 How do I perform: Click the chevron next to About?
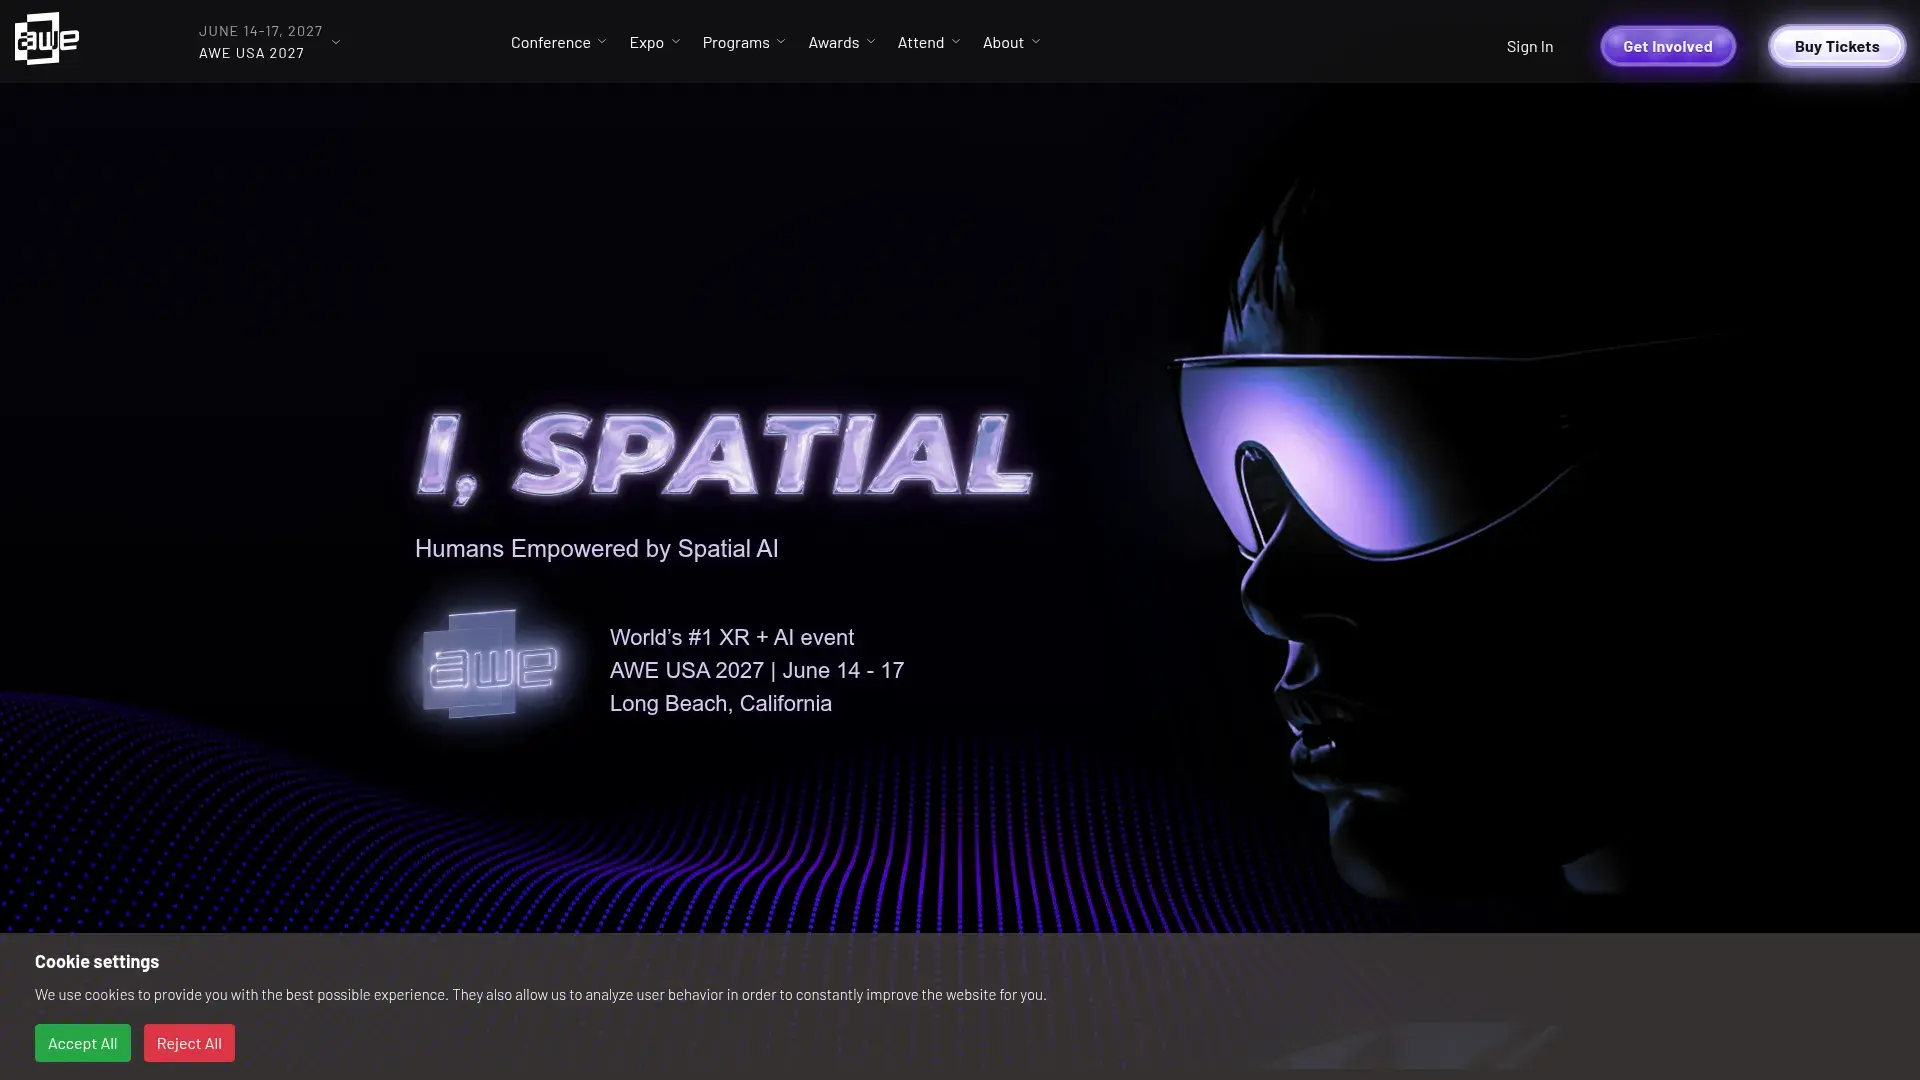click(x=1036, y=42)
